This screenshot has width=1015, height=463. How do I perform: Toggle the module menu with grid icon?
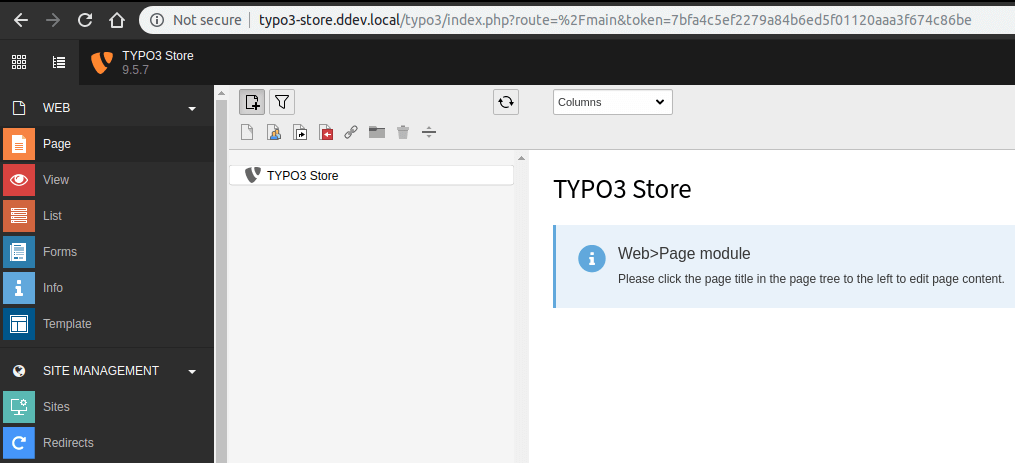pyautogui.click(x=19, y=62)
